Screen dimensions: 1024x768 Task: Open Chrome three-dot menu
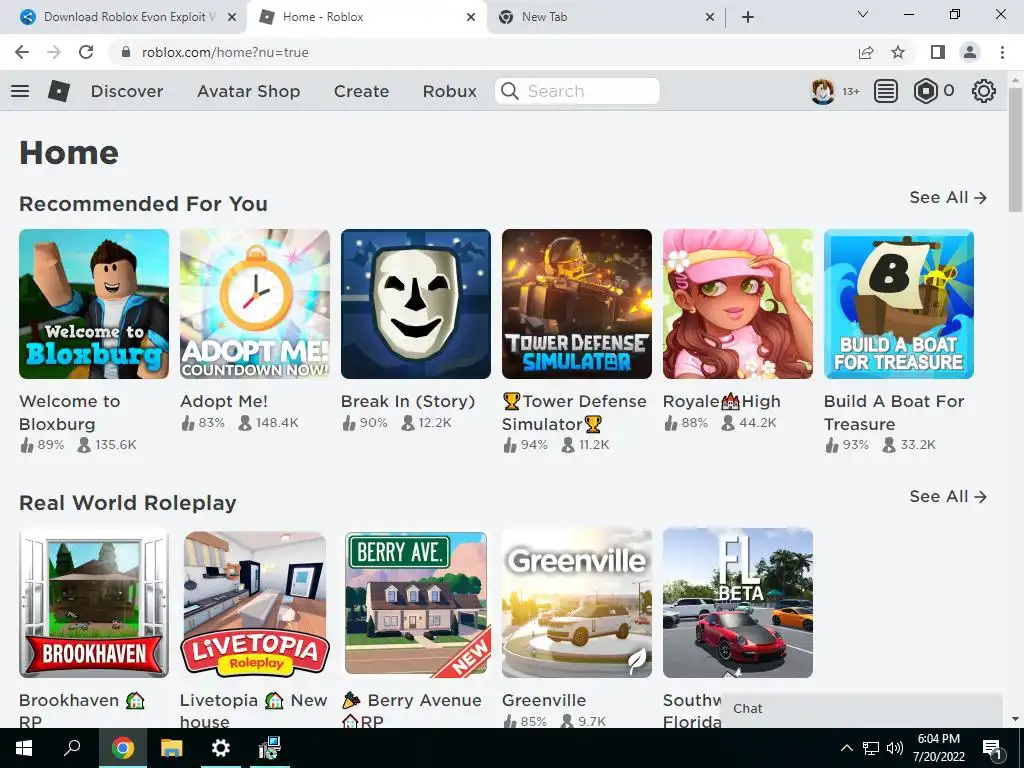click(x=1002, y=52)
